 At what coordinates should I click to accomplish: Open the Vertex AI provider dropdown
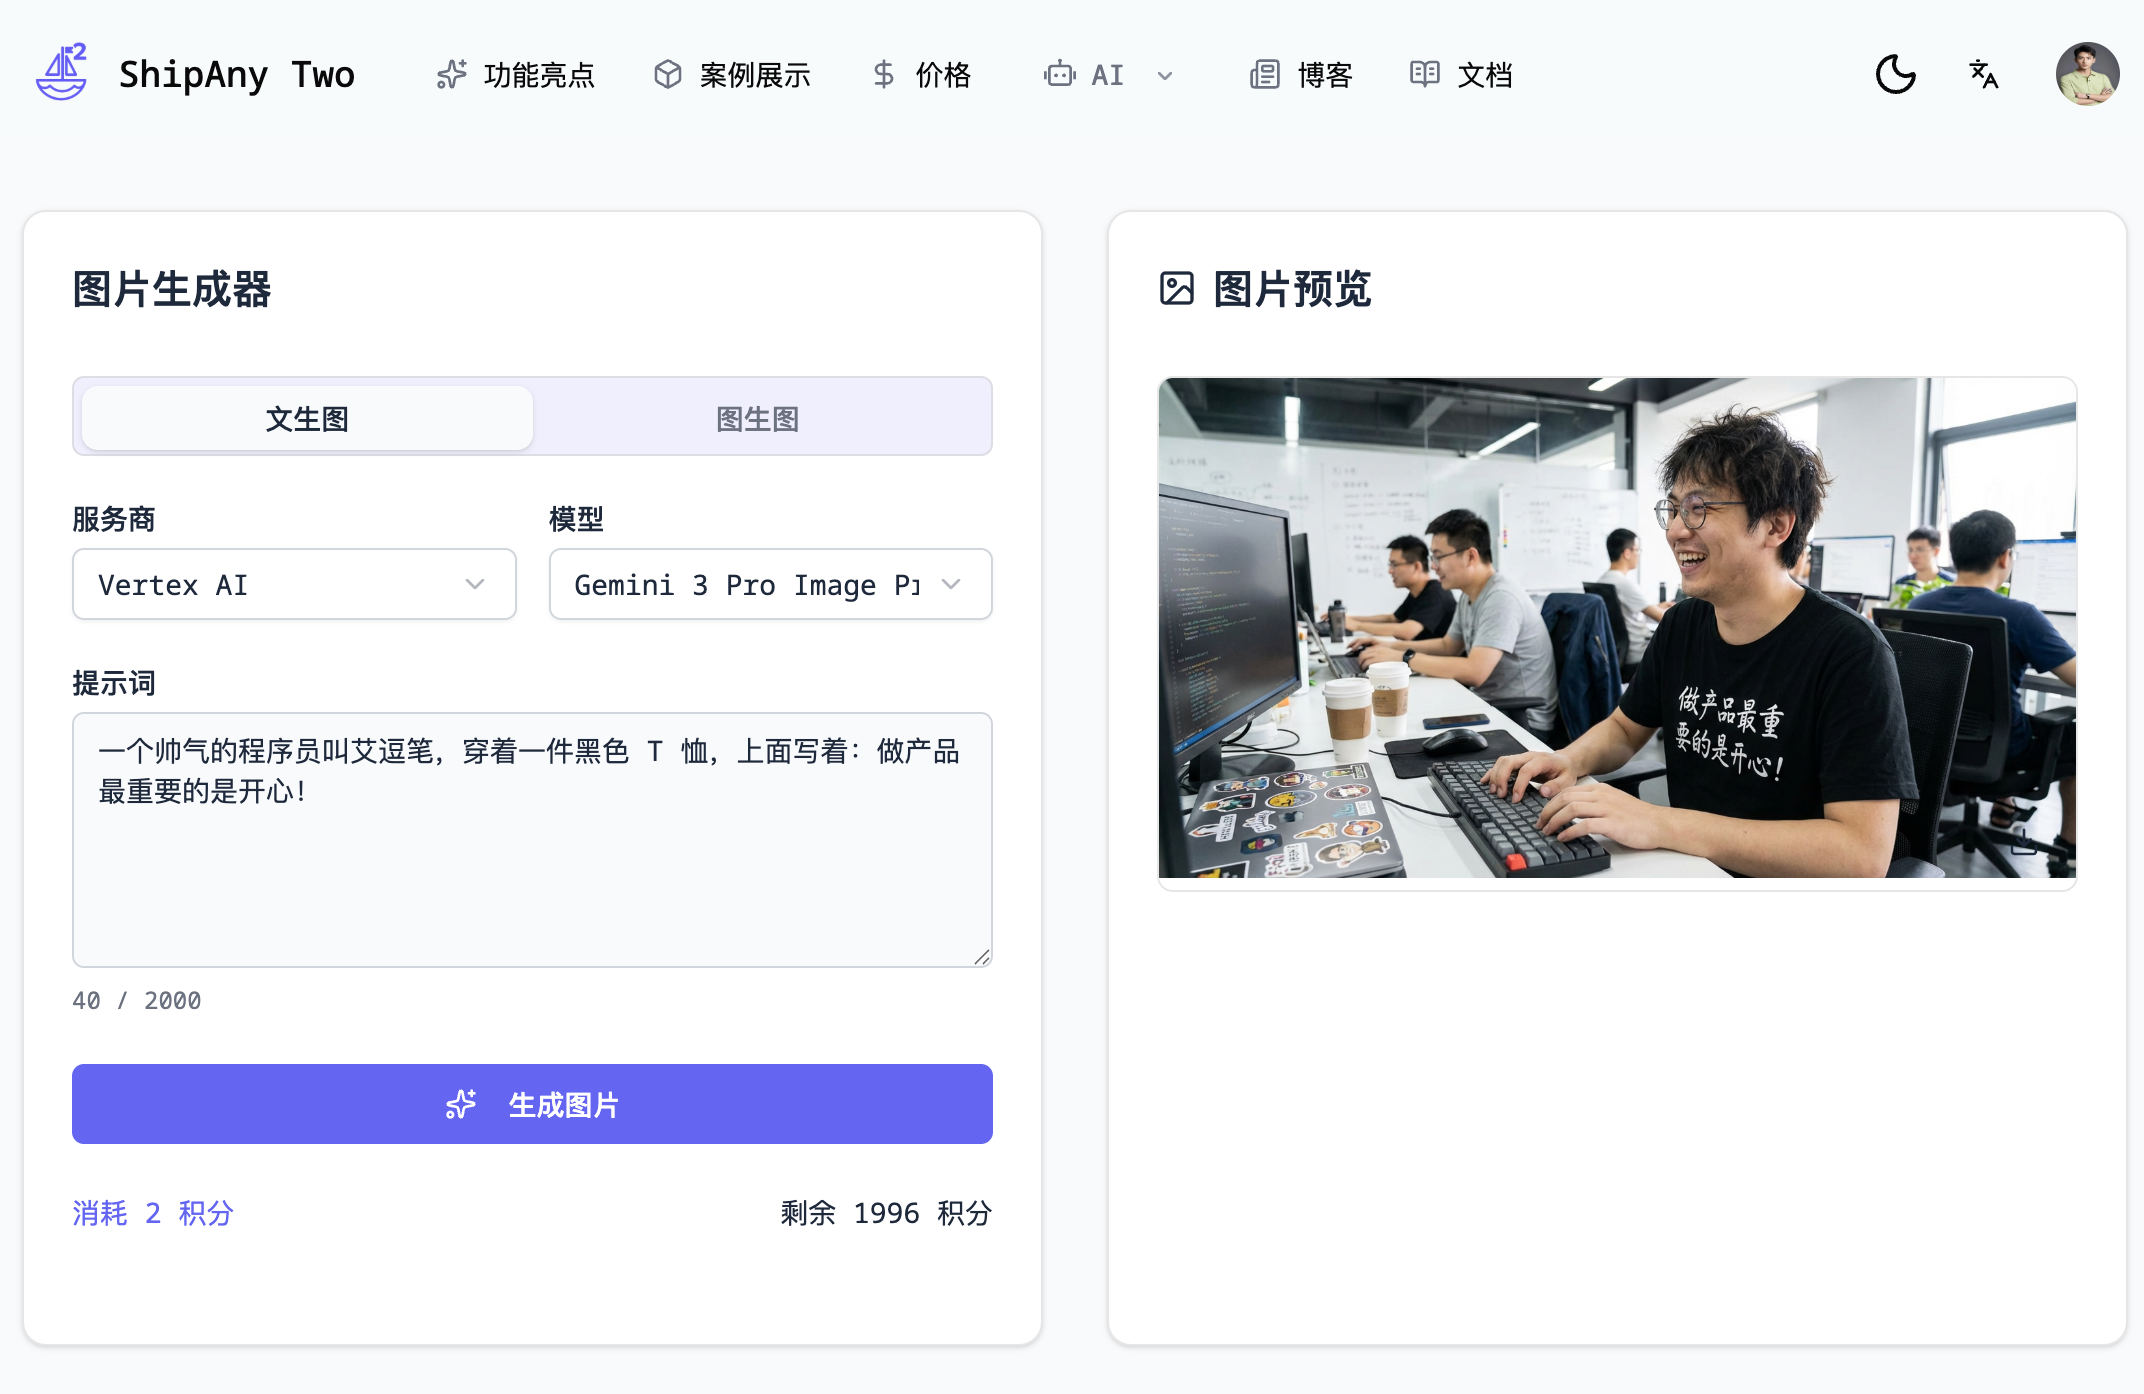(x=294, y=584)
